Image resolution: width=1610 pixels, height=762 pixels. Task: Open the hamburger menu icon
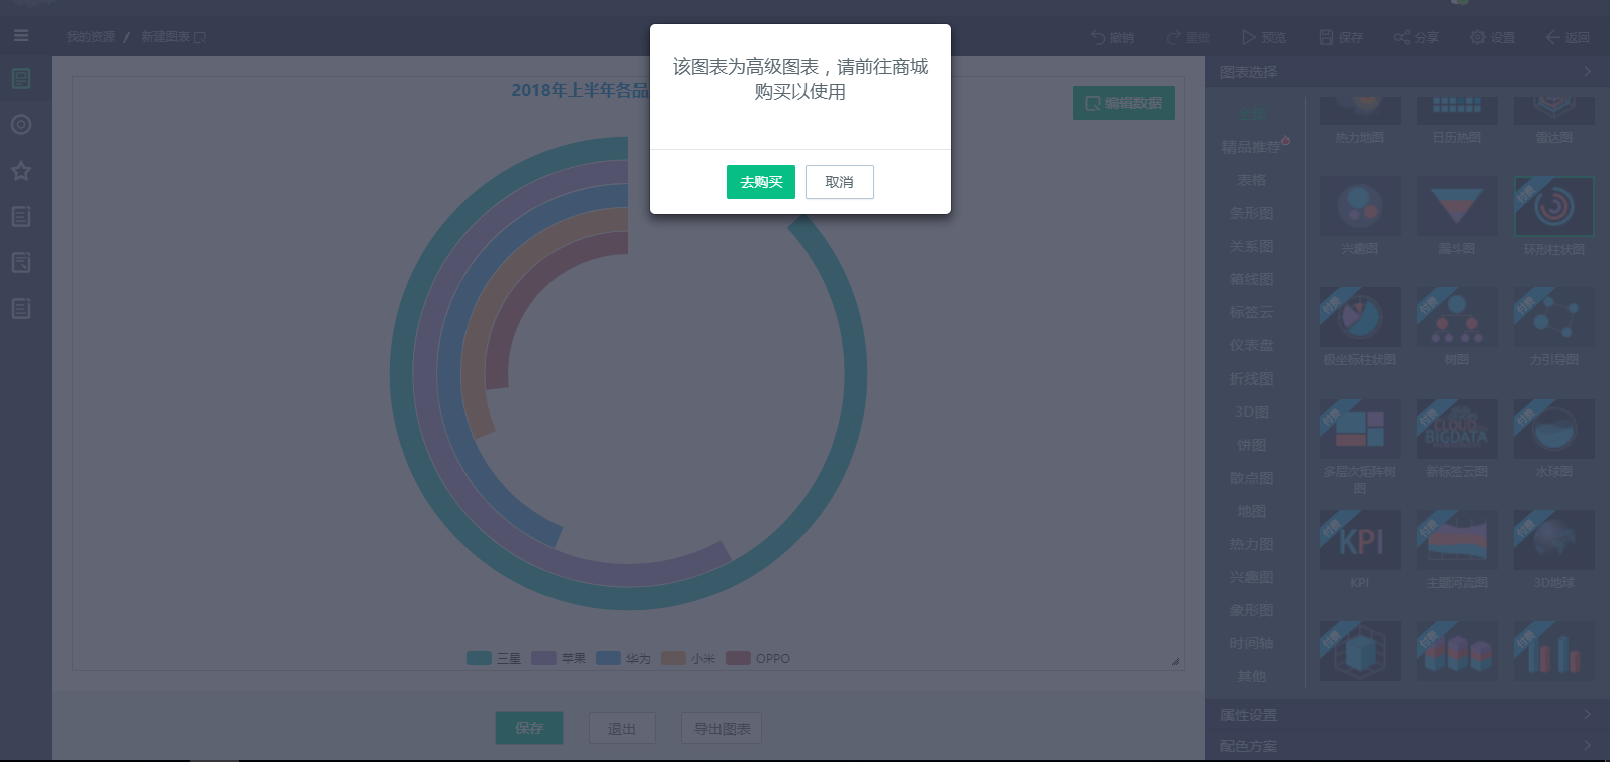pos(21,36)
